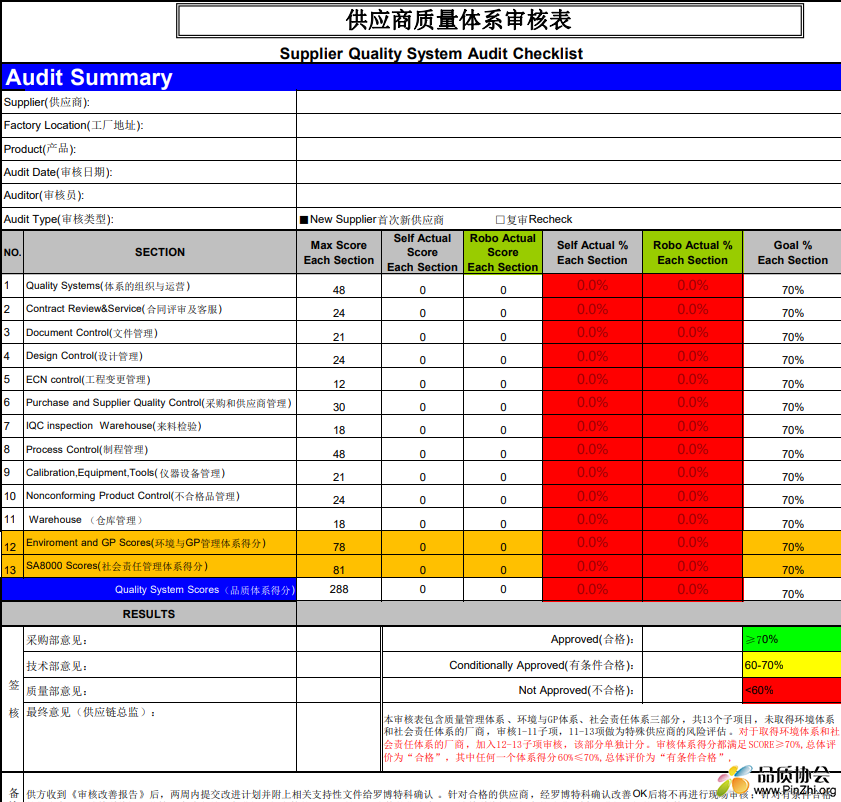
Task: Select the yellow 60-70% swatch
Action: [x=792, y=665]
